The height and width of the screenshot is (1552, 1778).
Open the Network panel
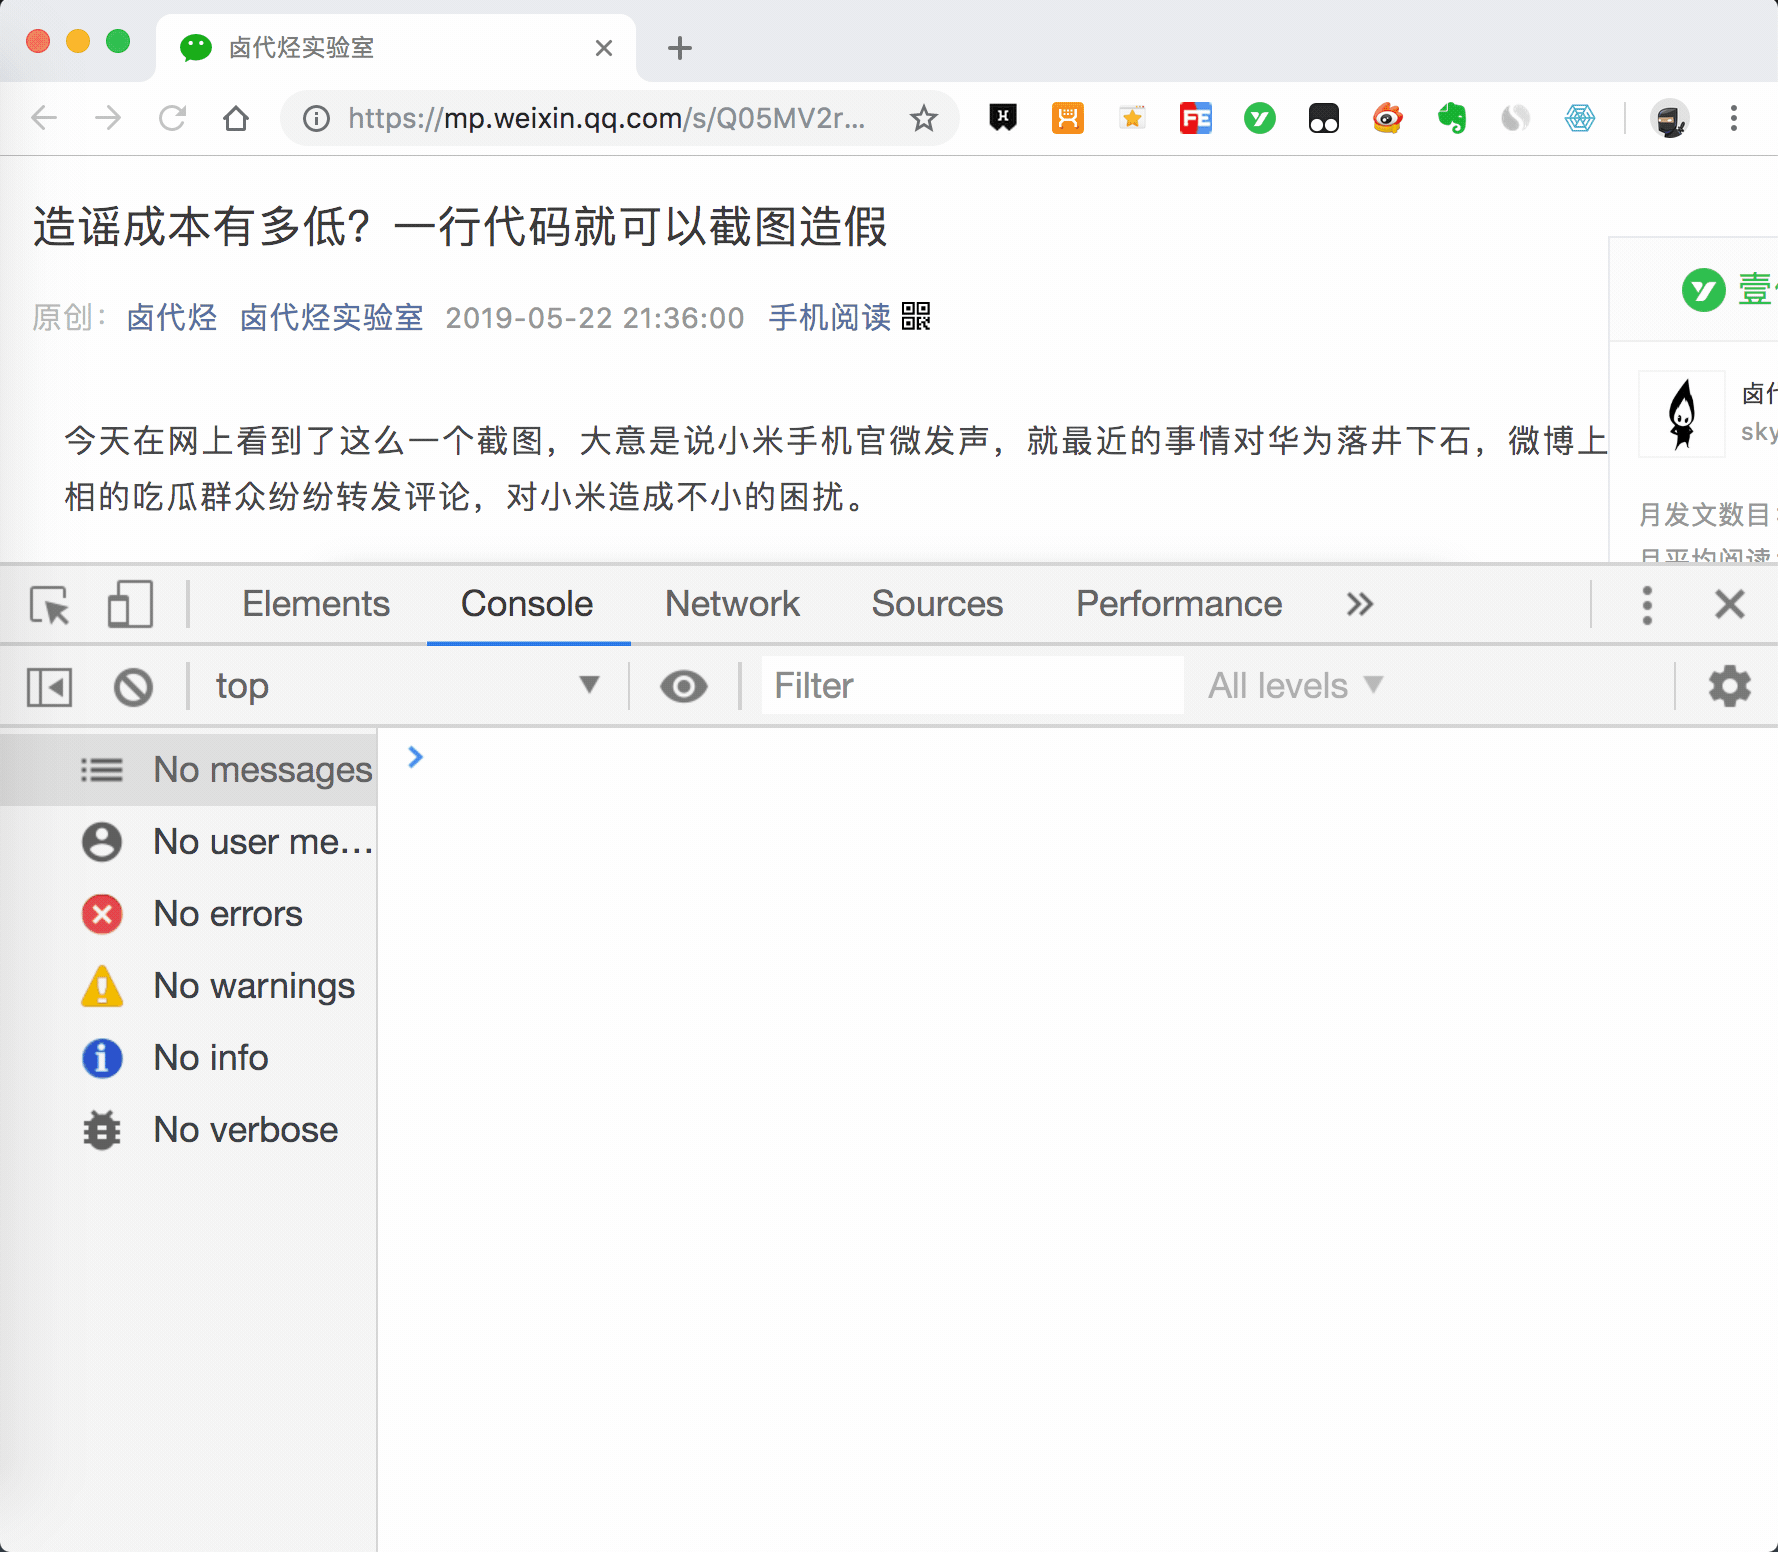(x=732, y=604)
